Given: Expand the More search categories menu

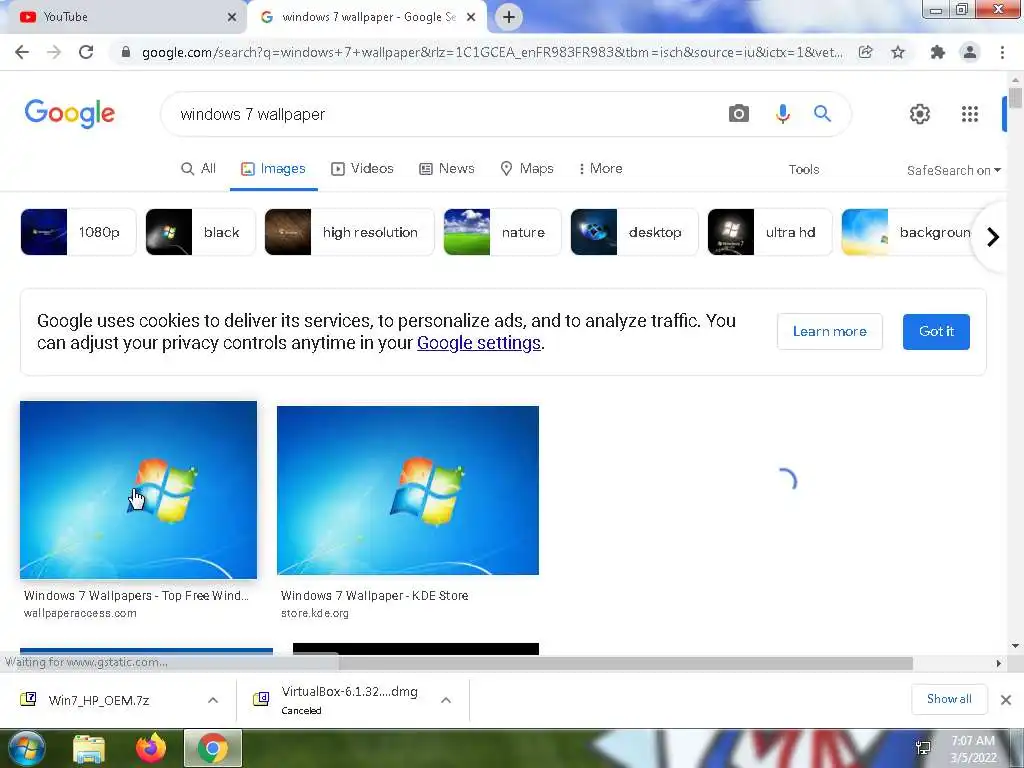Looking at the screenshot, I should (600, 168).
